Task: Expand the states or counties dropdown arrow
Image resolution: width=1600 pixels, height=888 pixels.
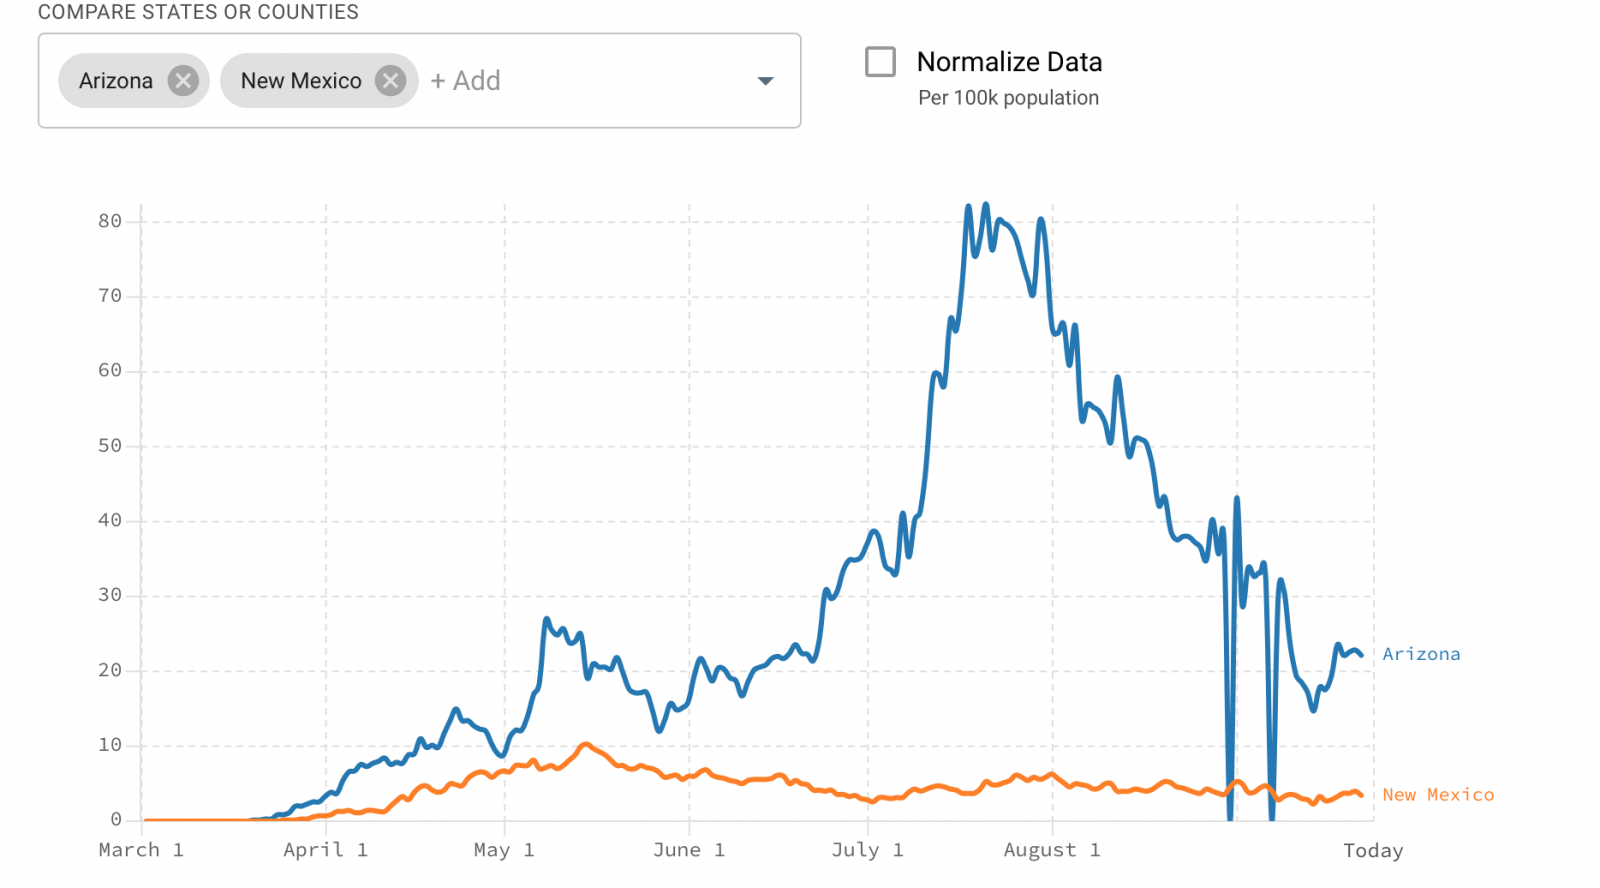Action: pos(765,81)
